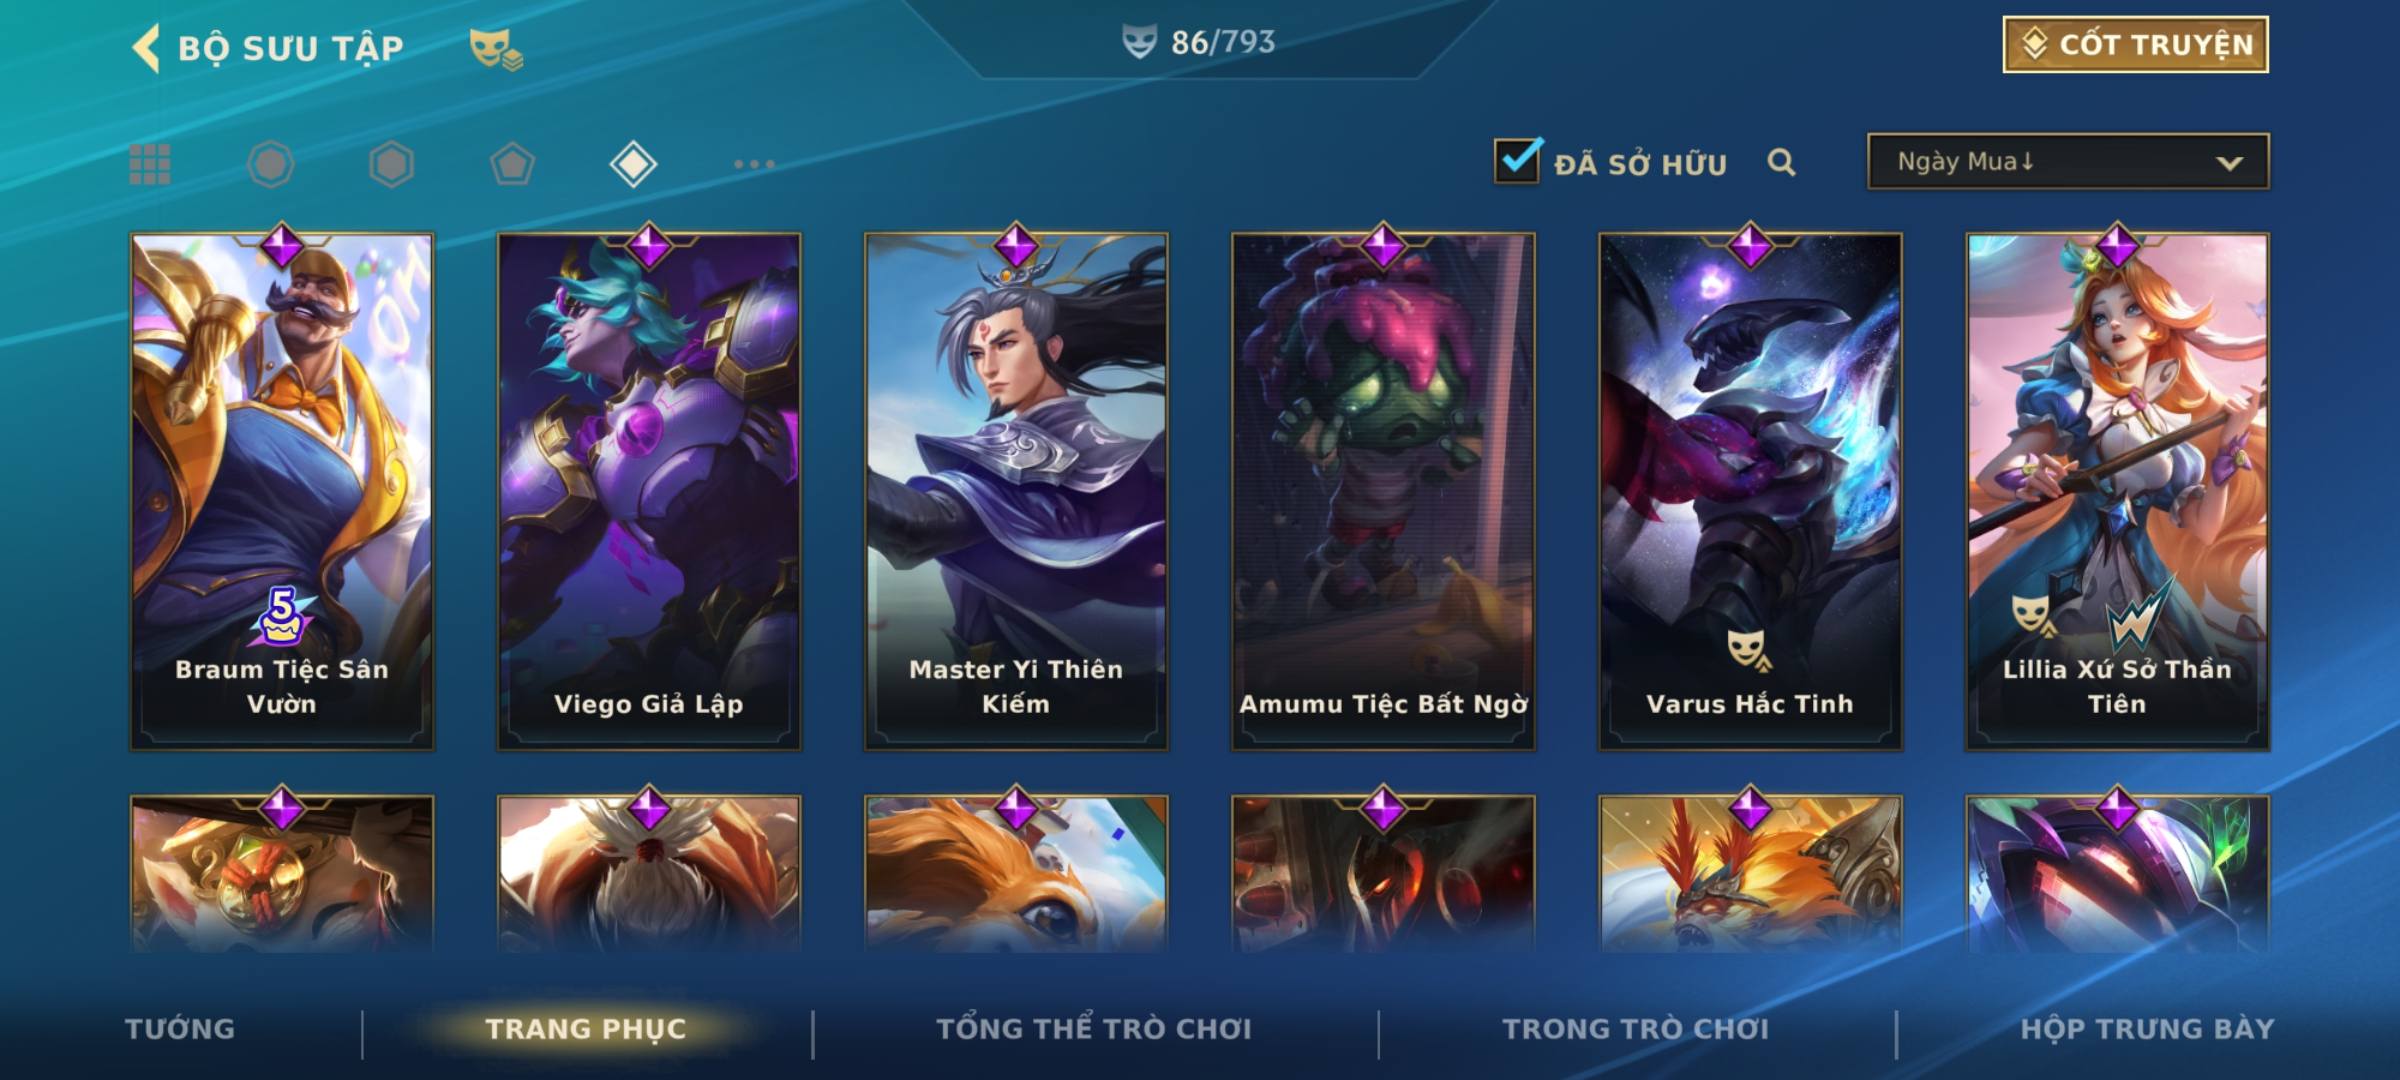Open the golden mask skin shop icon
The width and height of the screenshot is (2400, 1080).
click(x=496, y=49)
